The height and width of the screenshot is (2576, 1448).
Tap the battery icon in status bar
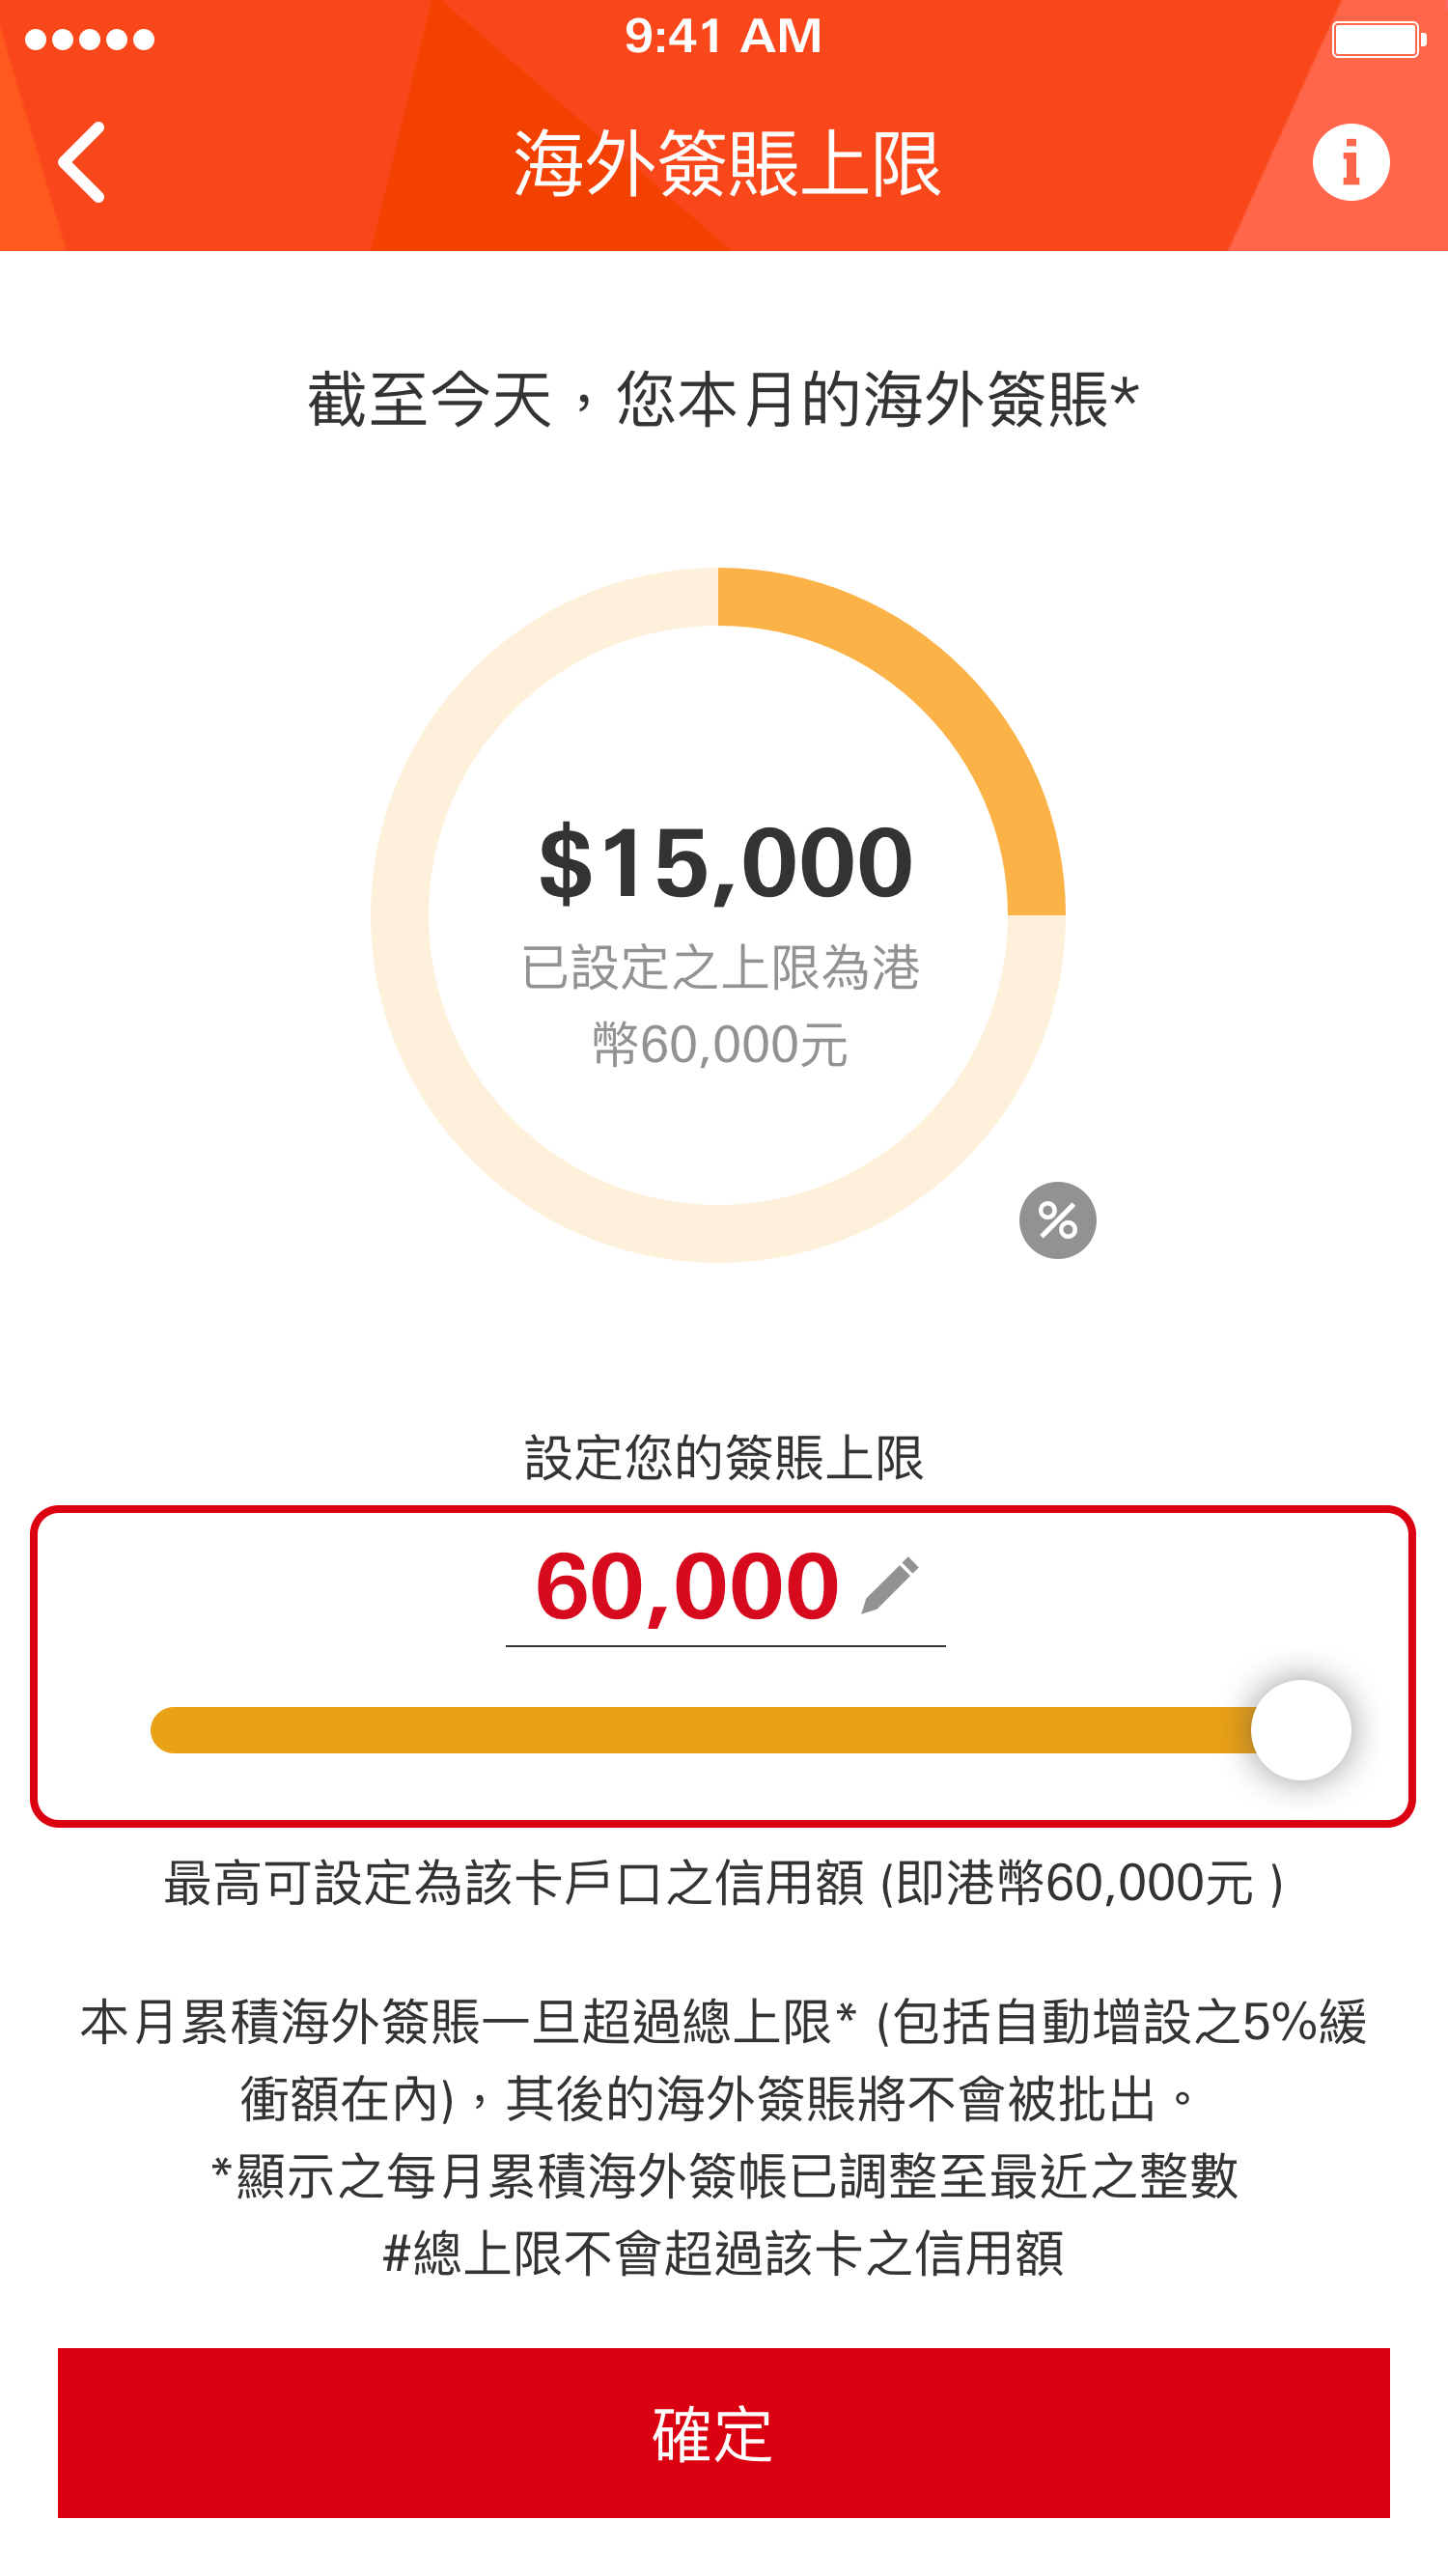click(x=1378, y=40)
